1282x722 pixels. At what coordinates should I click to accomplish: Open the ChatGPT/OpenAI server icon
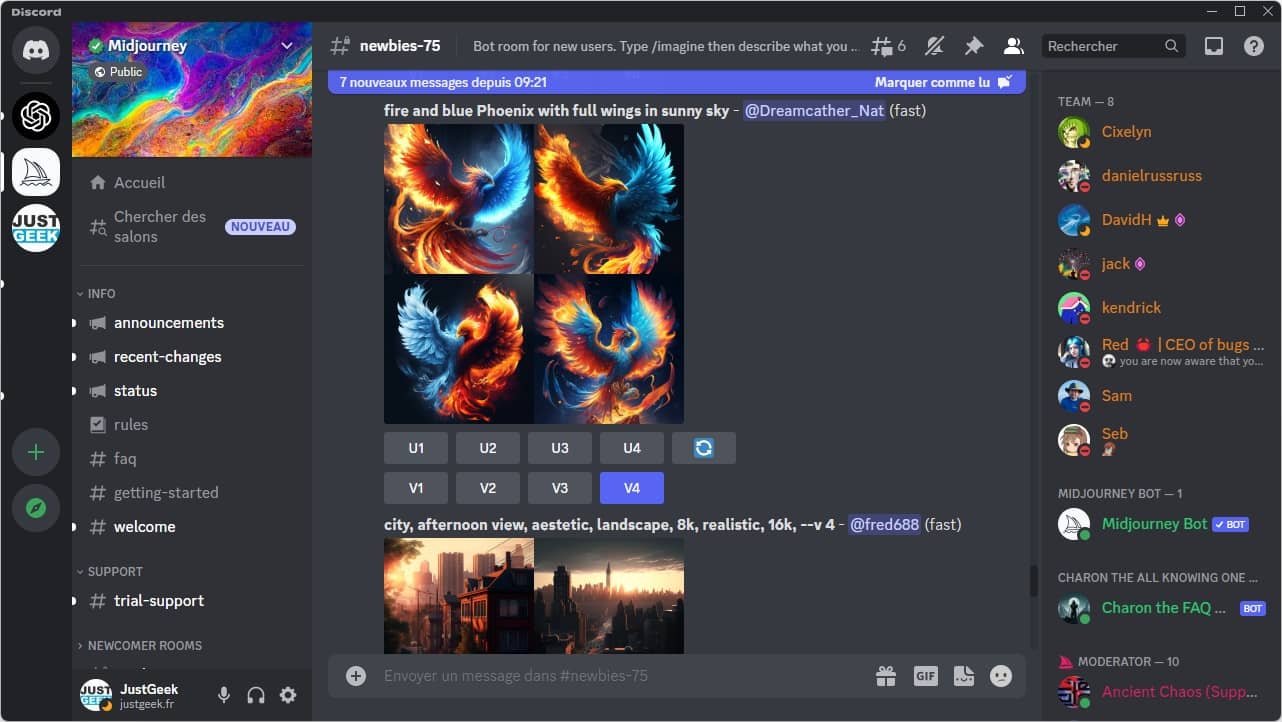(x=36, y=117)
